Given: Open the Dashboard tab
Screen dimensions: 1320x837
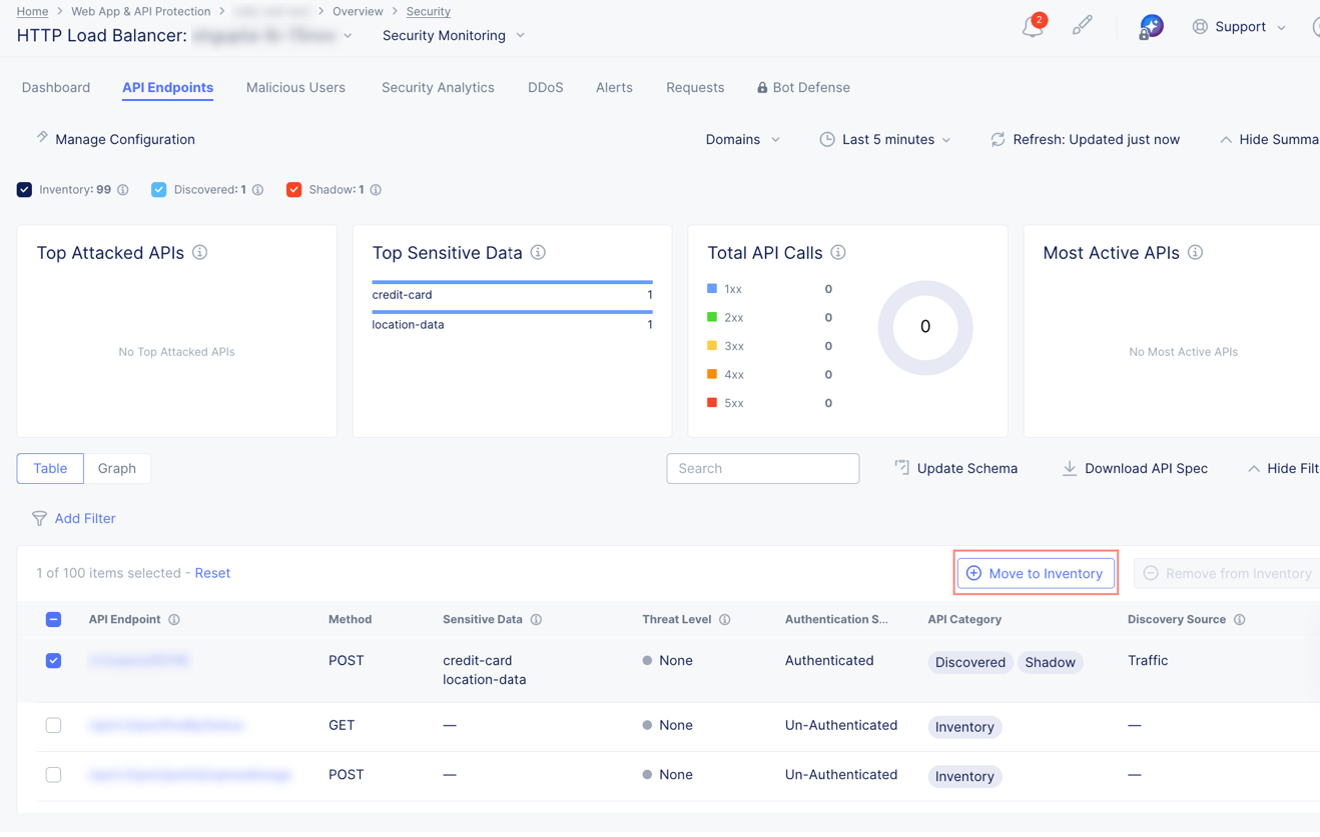Looking at the screenshot, I should pyautogui.click(x=56, y=88).
